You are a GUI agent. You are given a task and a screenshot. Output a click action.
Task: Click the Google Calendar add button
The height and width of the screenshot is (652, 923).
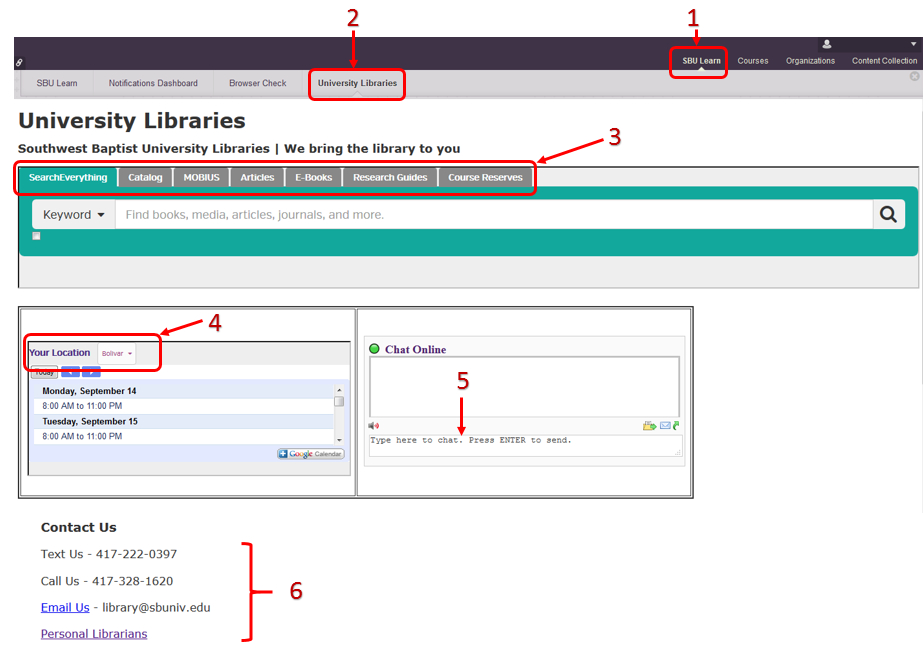click(x=311, y=454)
